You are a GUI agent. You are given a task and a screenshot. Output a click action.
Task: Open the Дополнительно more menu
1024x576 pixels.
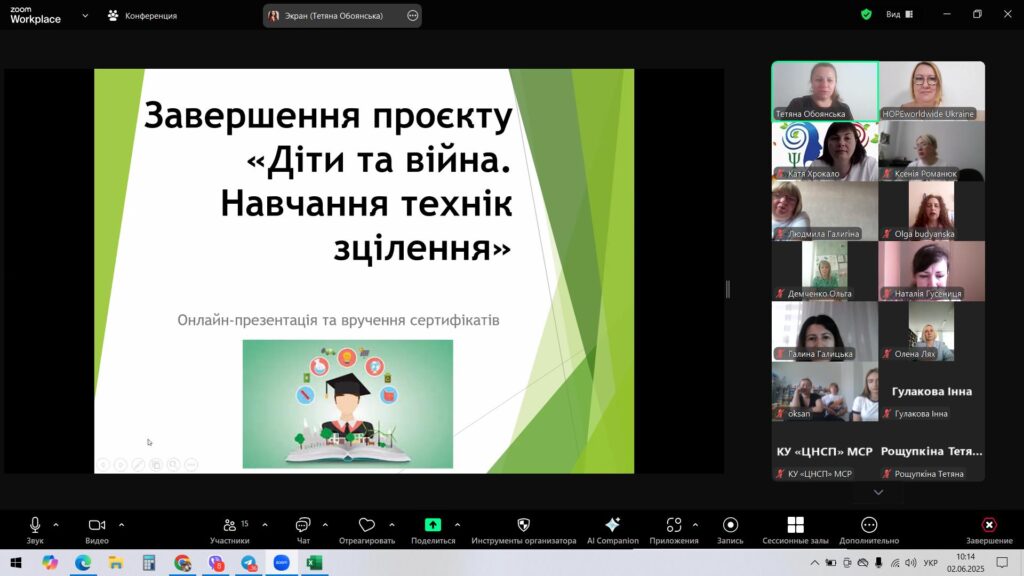[869, 525]
